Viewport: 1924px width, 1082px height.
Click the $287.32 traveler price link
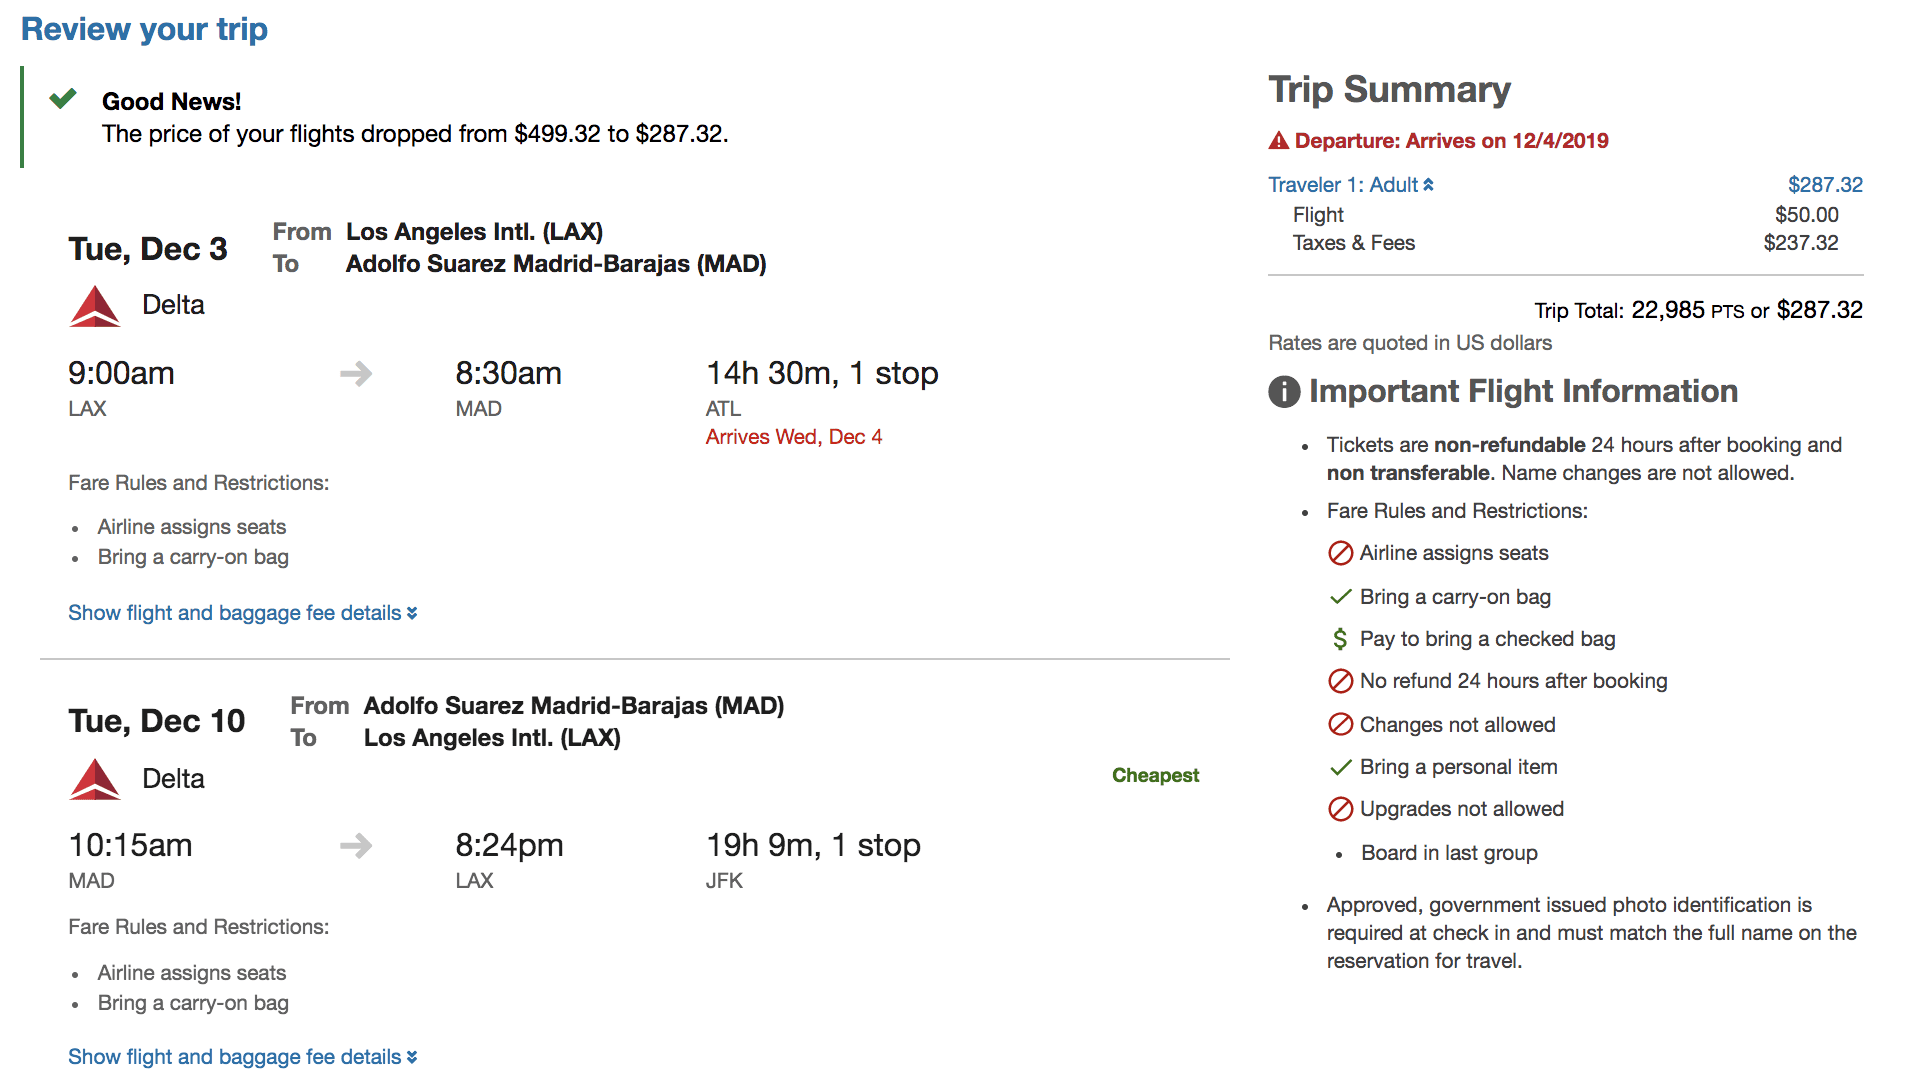point(1824,185)
